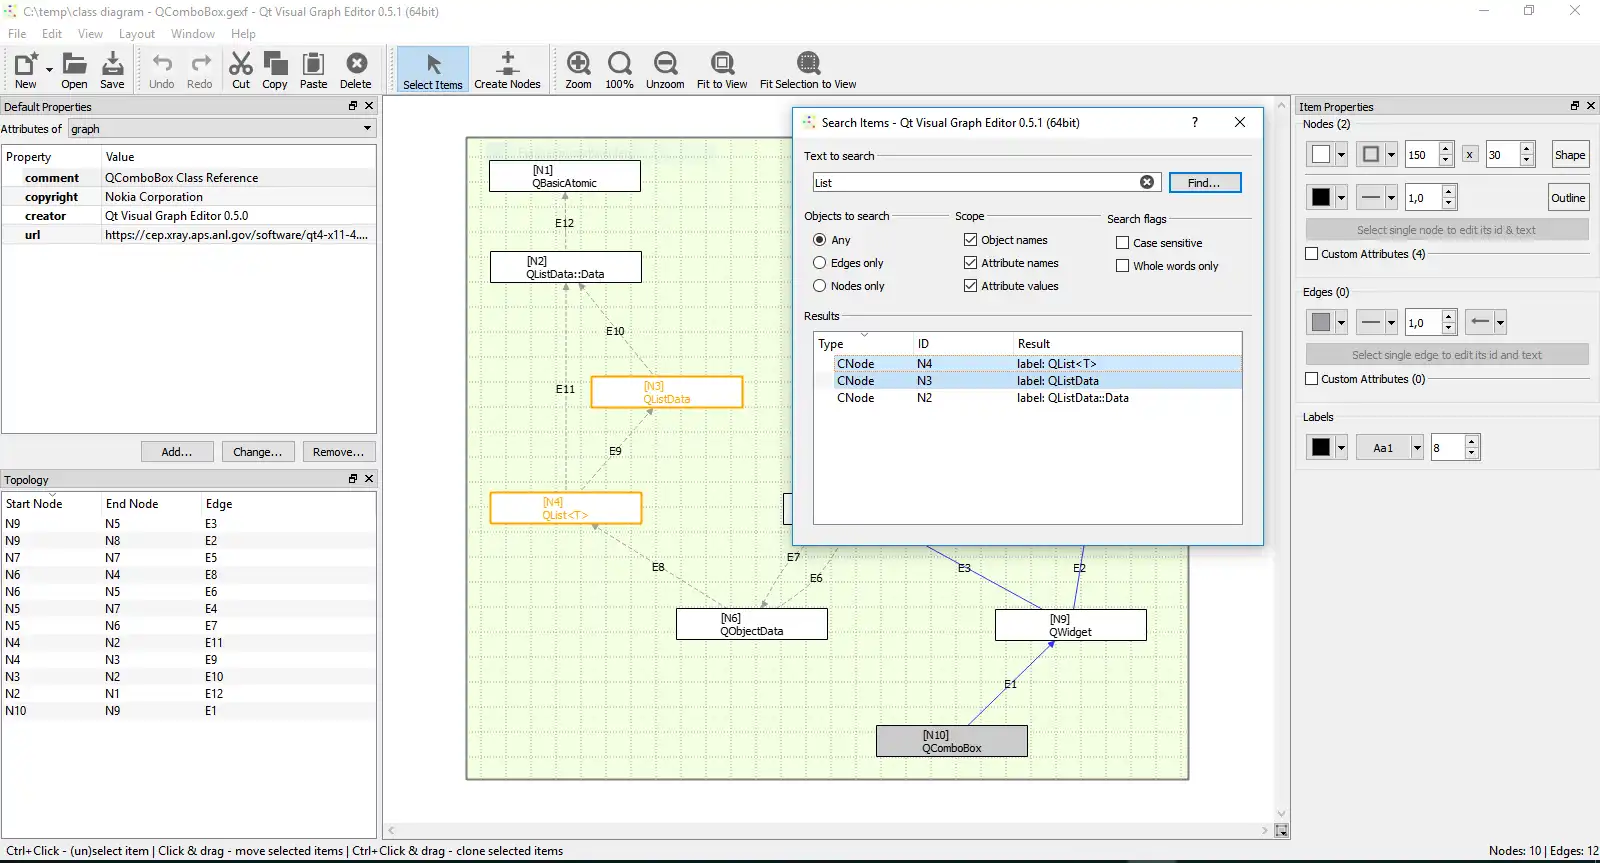Image resolution: width=1600 pixels, height=863 pixels.
Task: Click the black label color swatch
Action: [x=1321, y=448]
